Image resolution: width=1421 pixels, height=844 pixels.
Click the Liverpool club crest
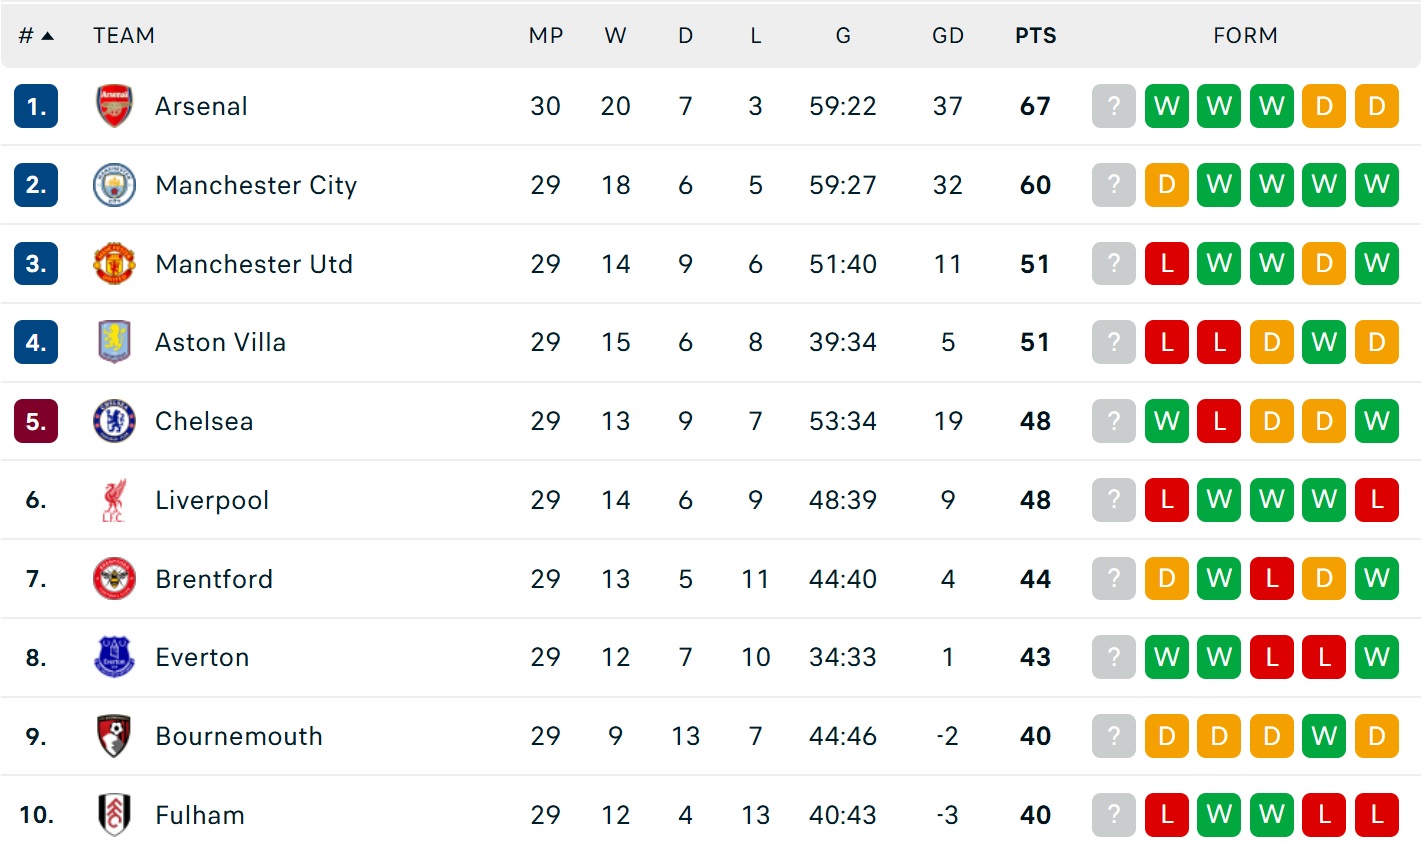coord(114,500)
